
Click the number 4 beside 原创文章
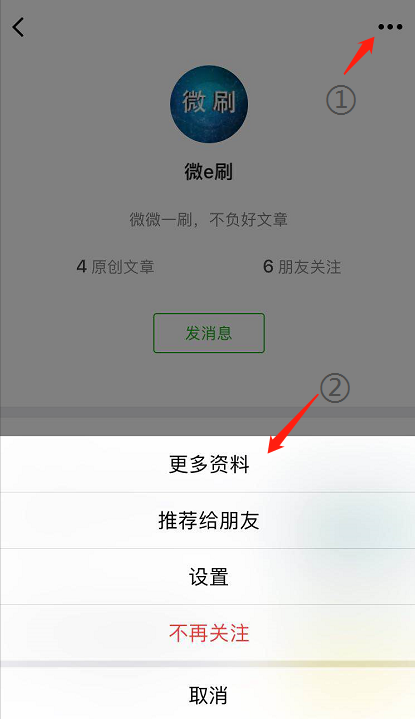click(82, 266)
